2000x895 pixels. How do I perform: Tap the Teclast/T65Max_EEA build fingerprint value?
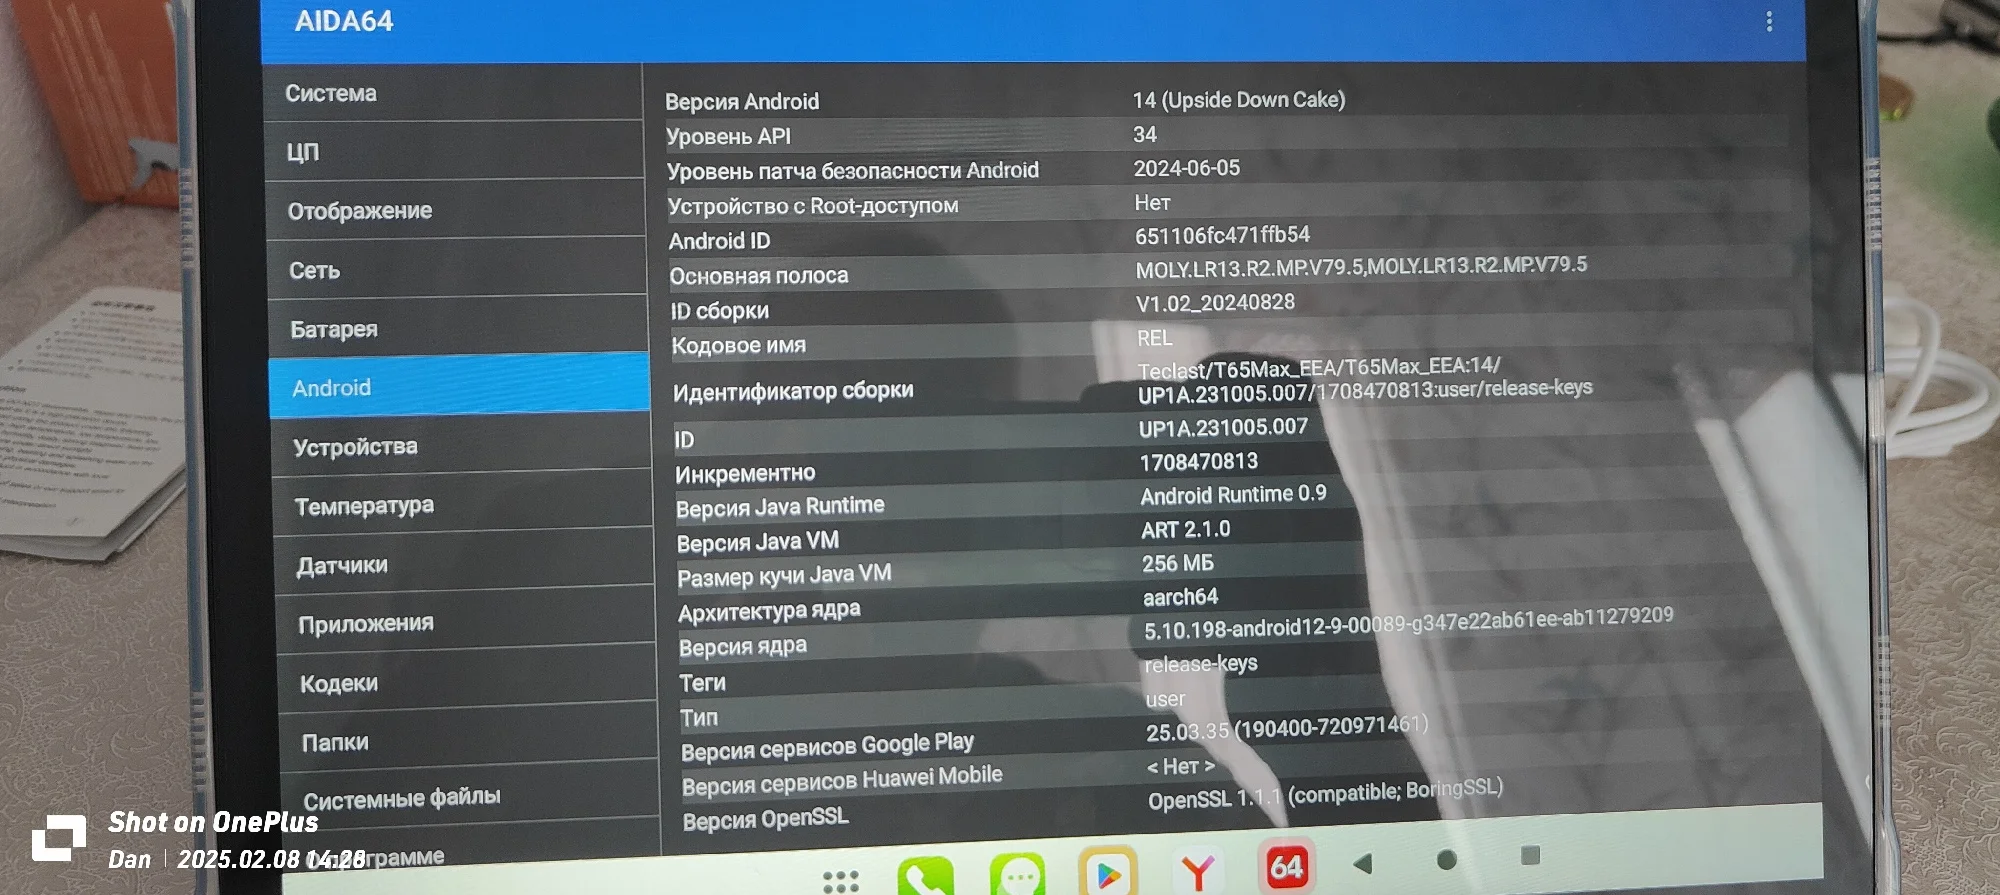coord(1365,381)
